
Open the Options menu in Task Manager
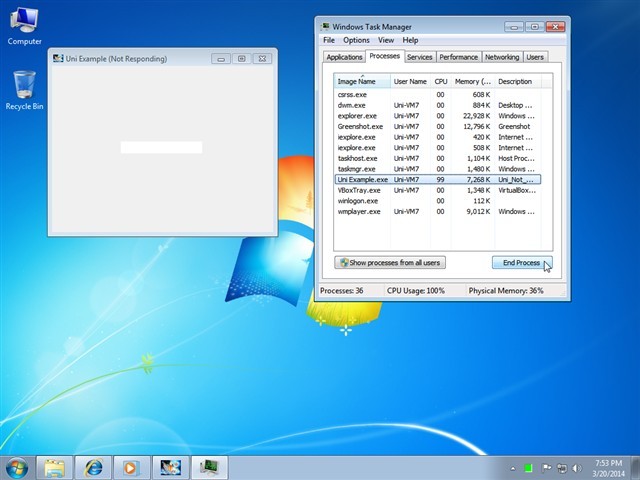point(356,40)
